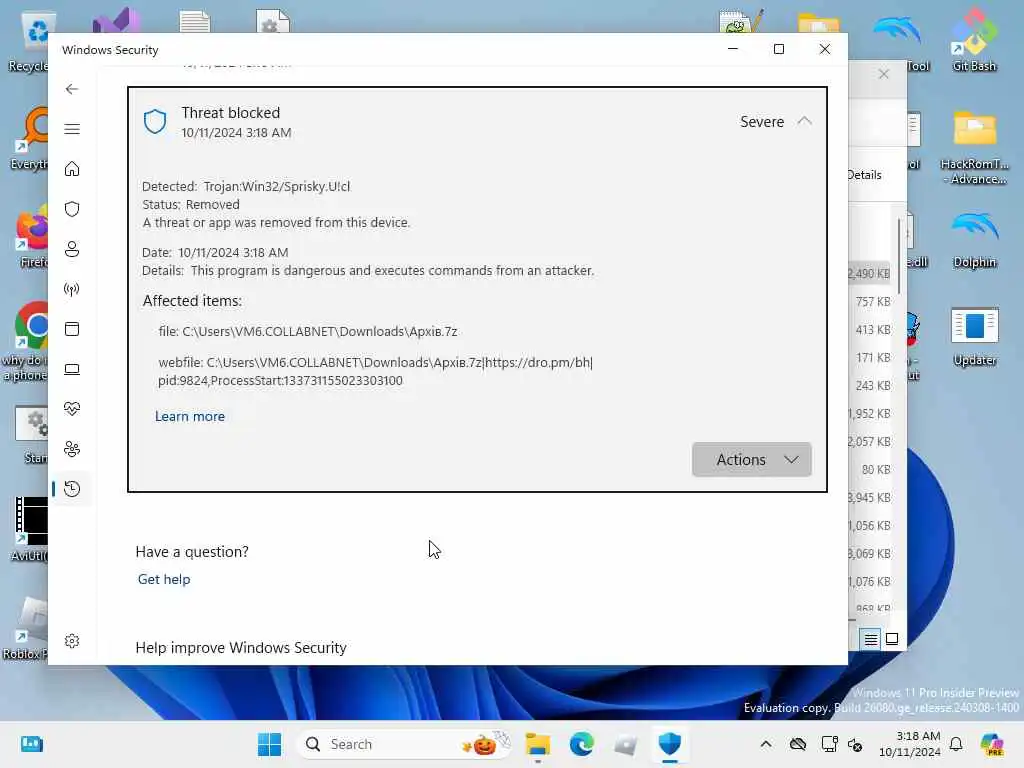Open Device performance & health heart icon
The image size is (1024, 768).
72,409
